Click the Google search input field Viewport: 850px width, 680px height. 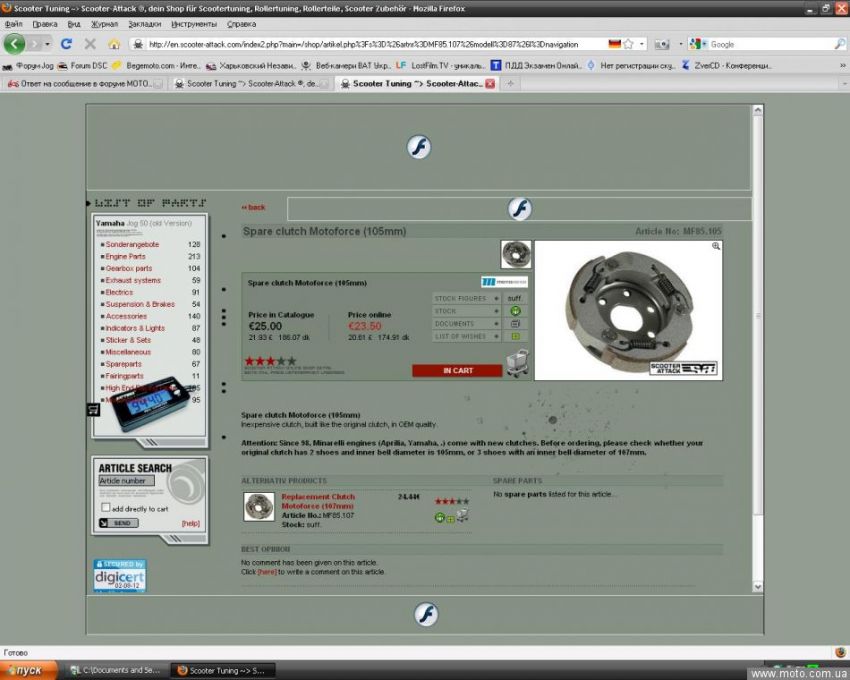(770, 44)
